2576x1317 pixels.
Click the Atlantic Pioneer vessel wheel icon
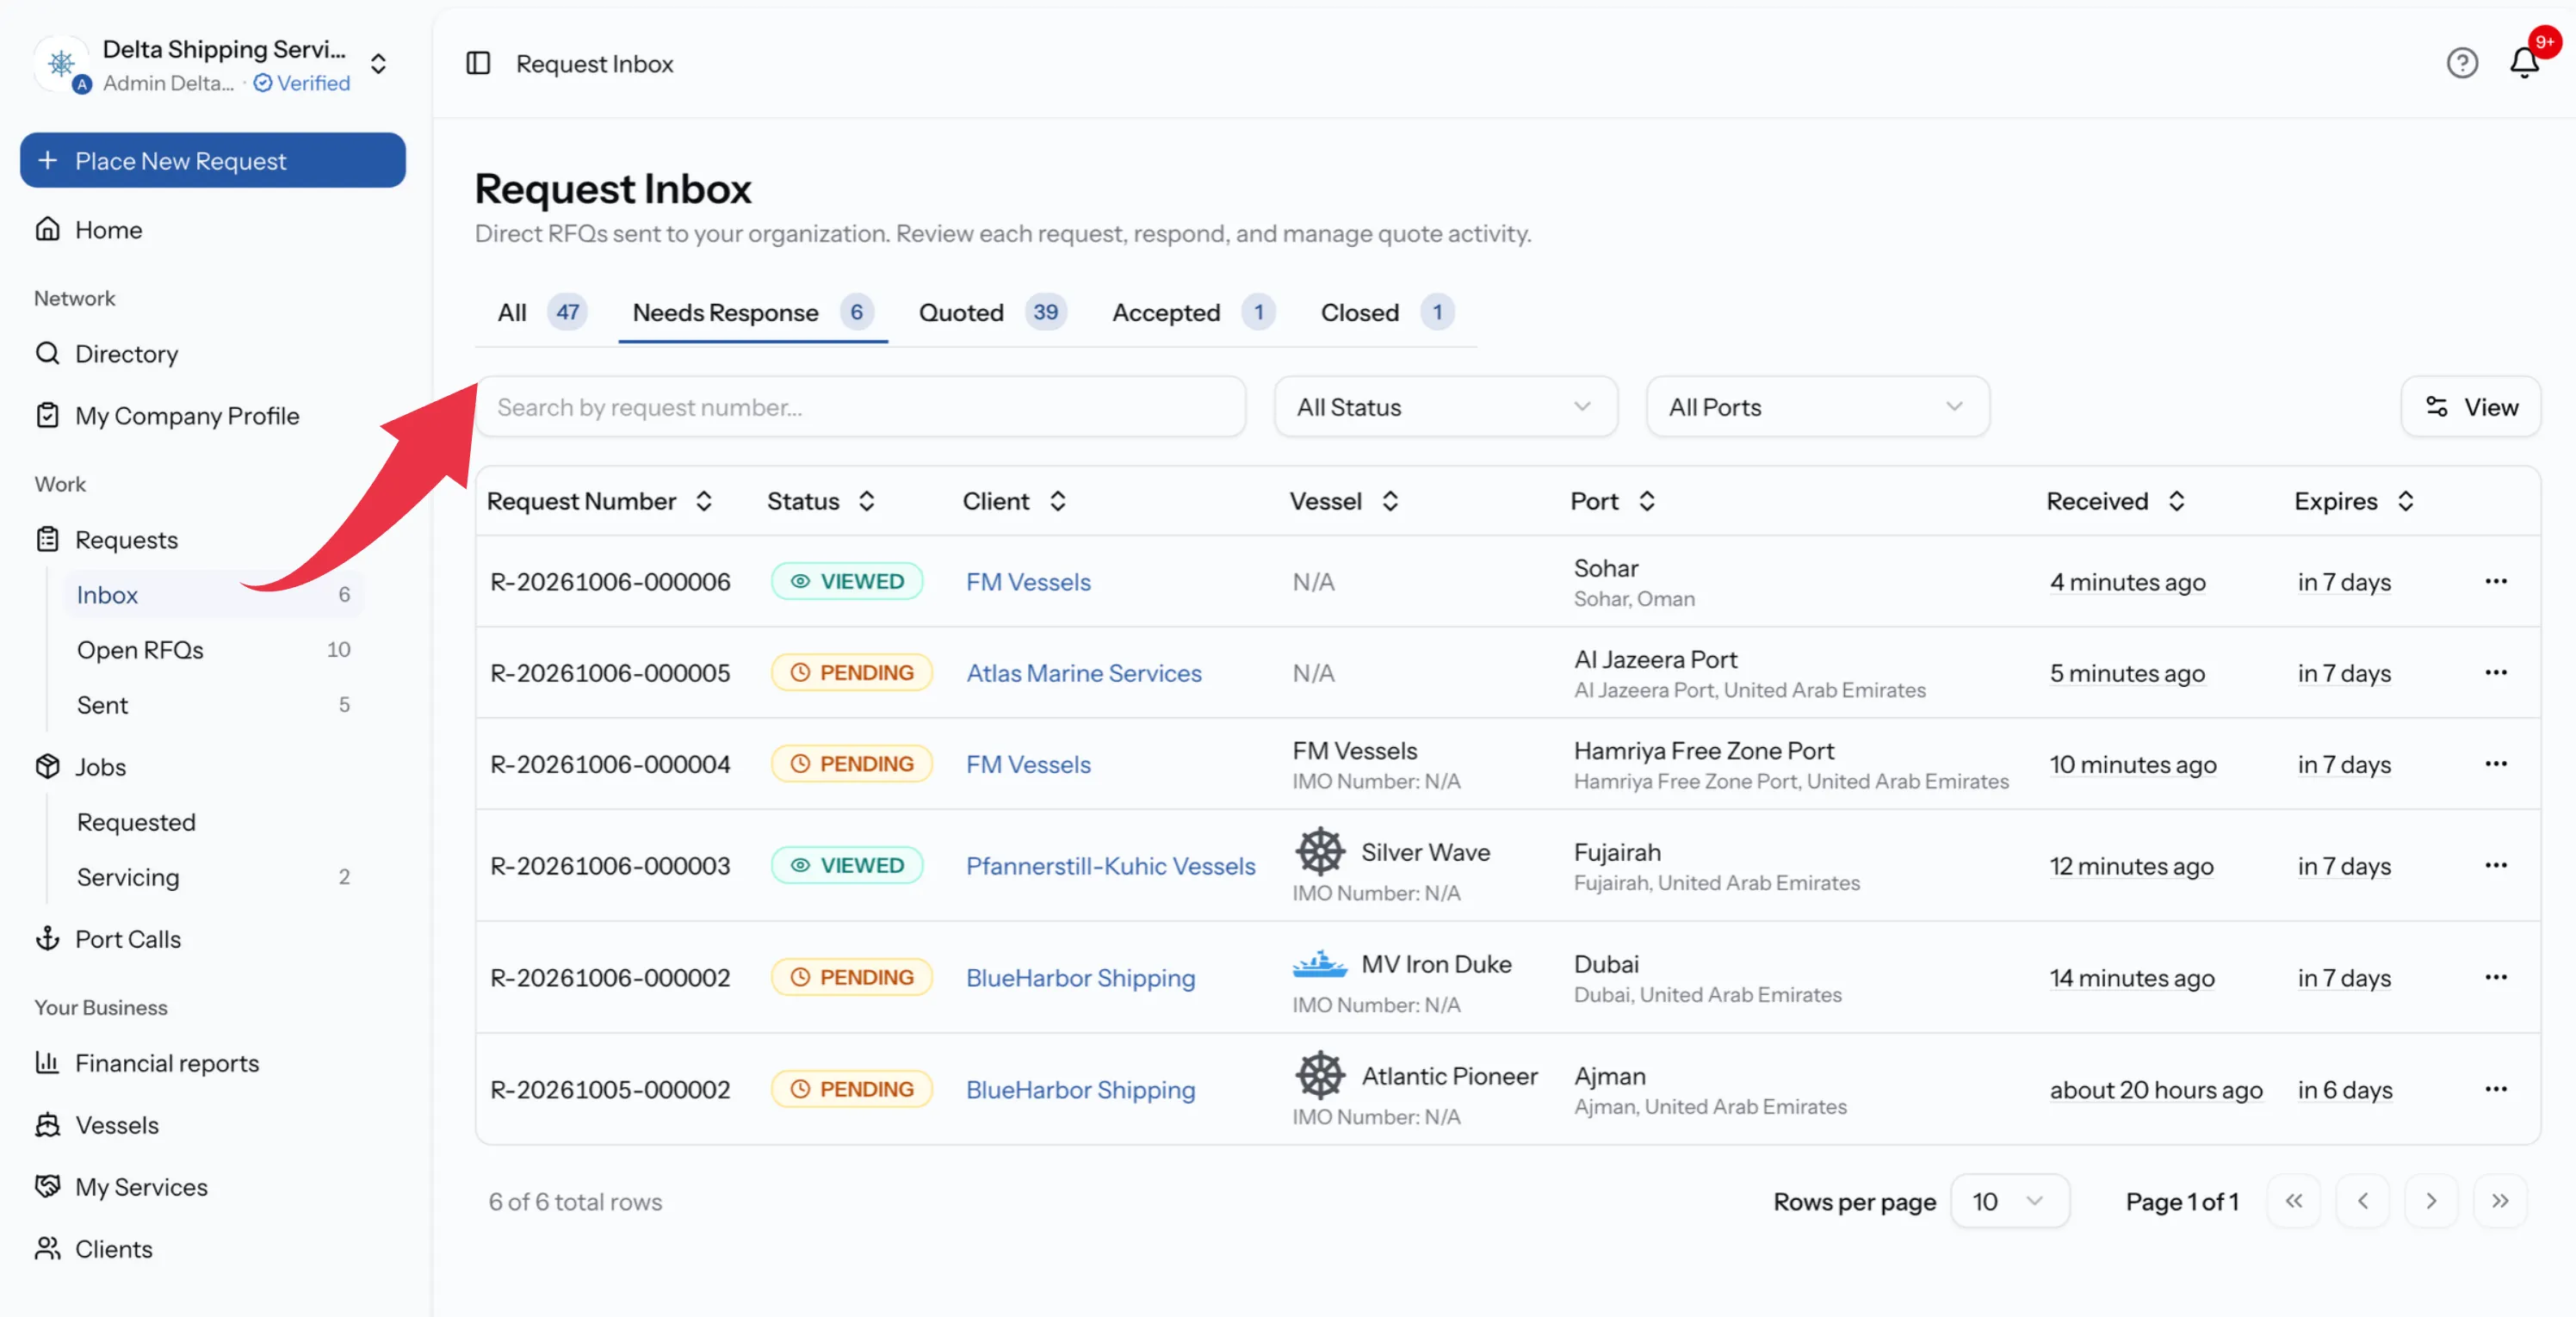point(1320,1075)
